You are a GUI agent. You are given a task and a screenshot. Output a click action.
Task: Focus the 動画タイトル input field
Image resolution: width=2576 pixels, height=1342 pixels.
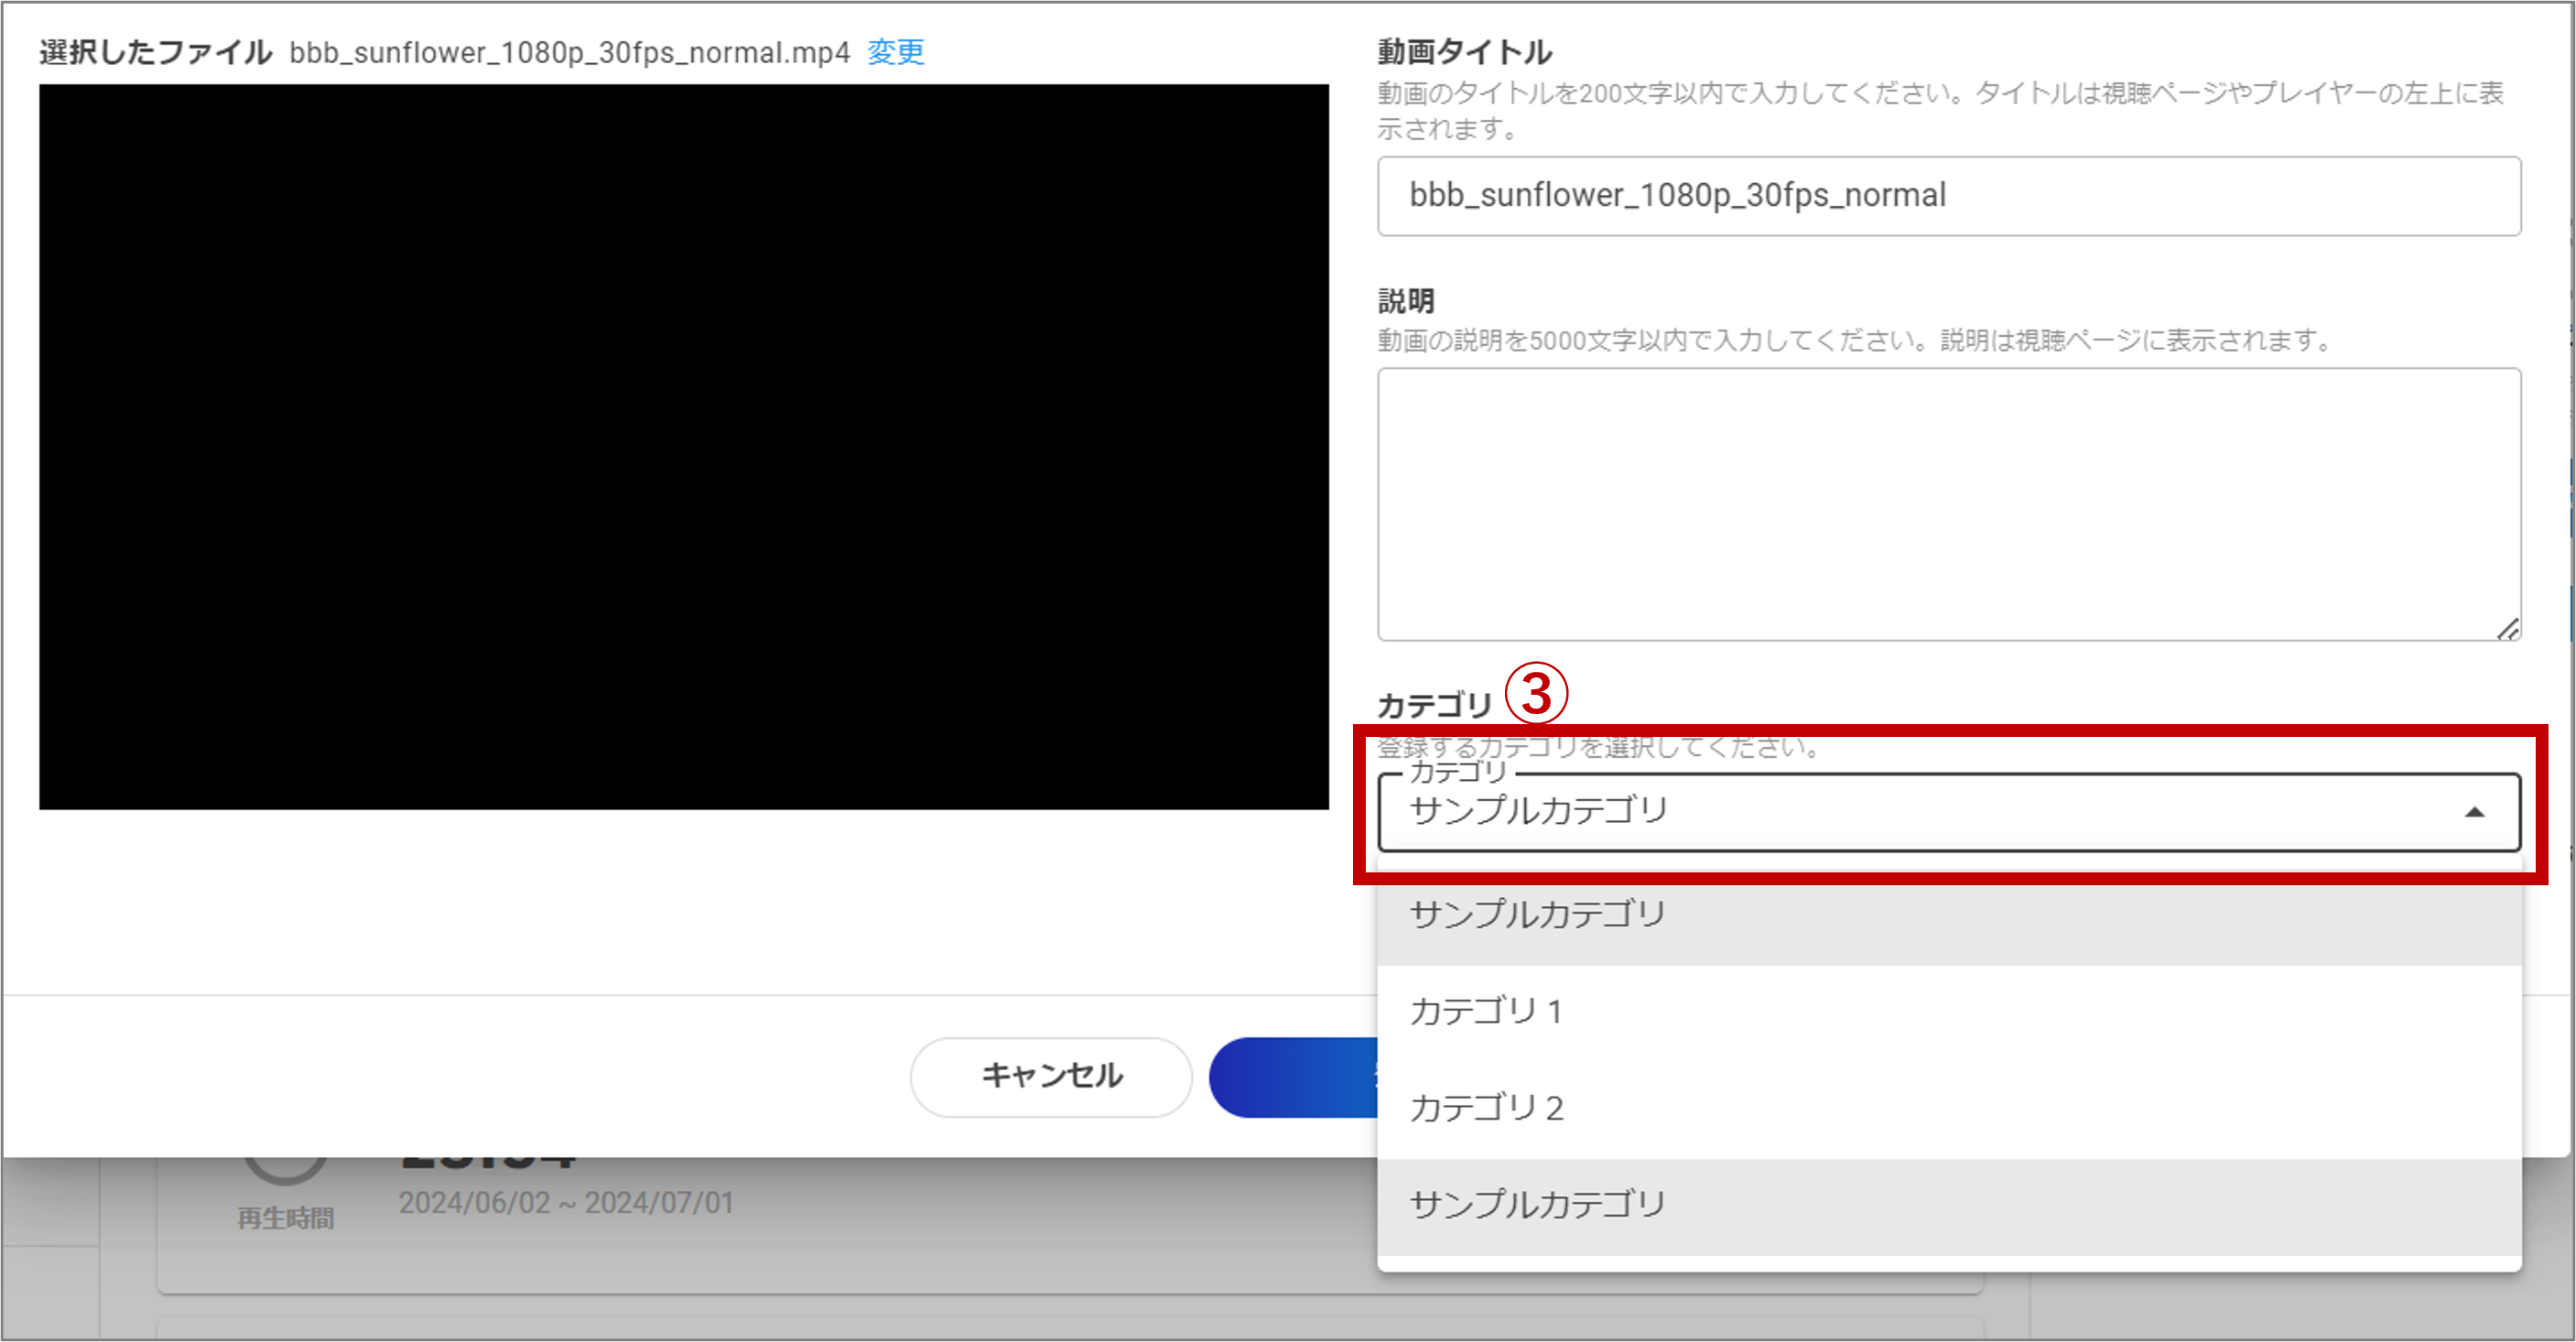click(1948, 196)
